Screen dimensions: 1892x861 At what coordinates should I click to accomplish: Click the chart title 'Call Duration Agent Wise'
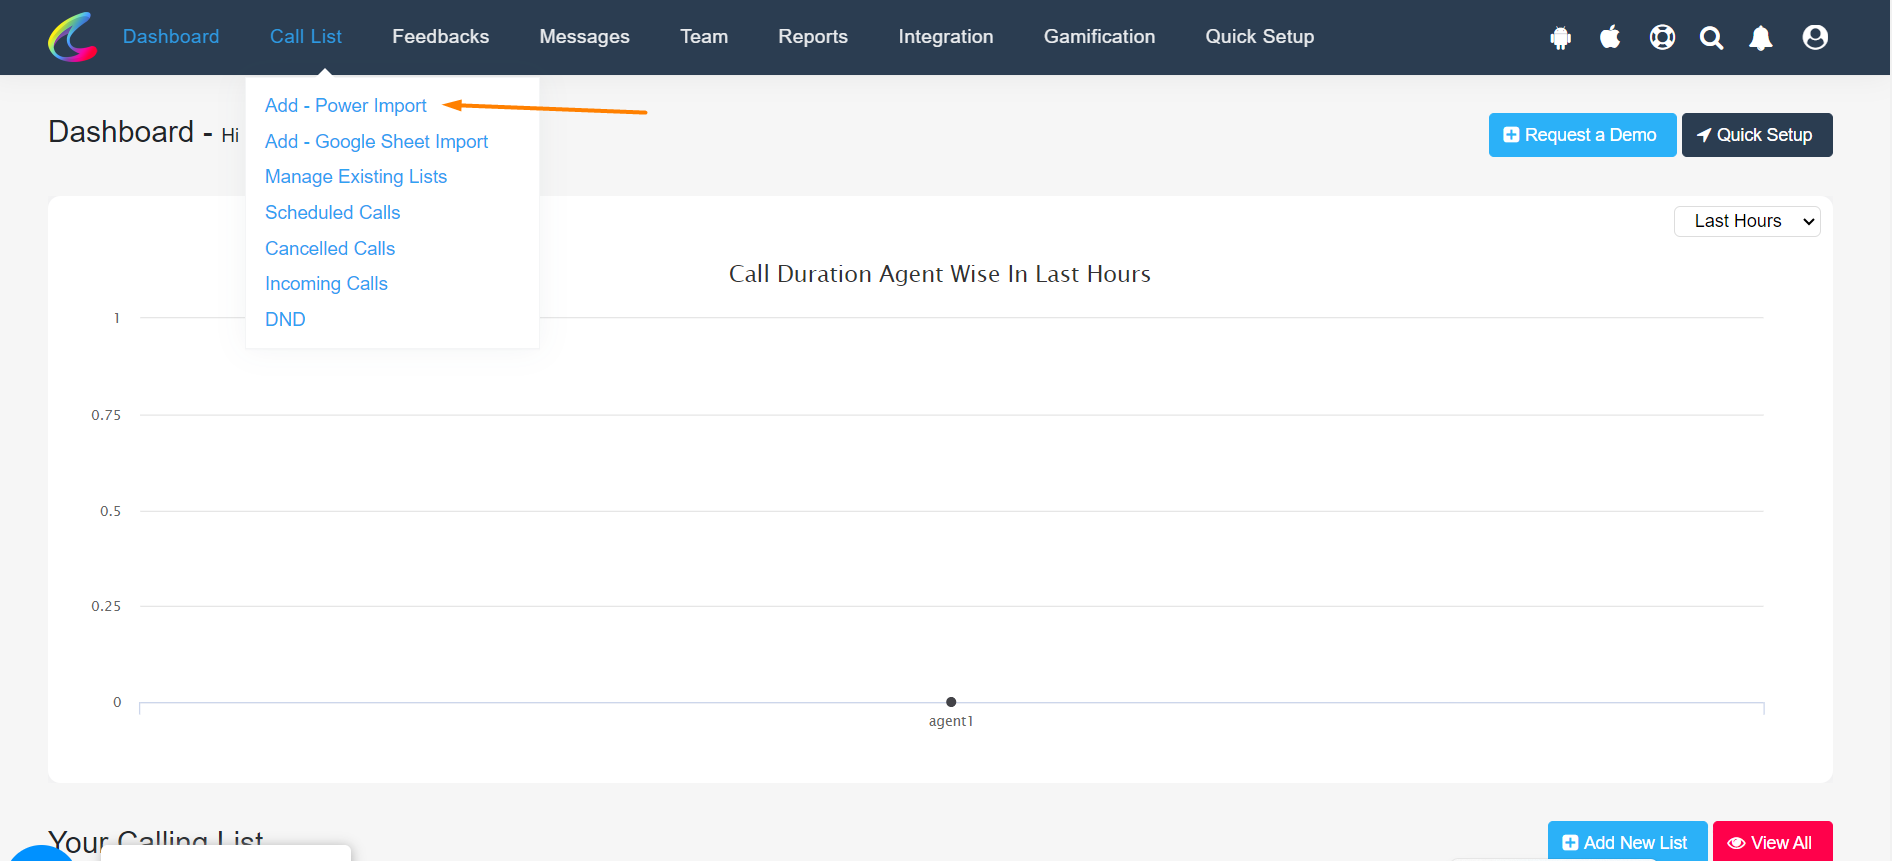click(x=940, y=274)
